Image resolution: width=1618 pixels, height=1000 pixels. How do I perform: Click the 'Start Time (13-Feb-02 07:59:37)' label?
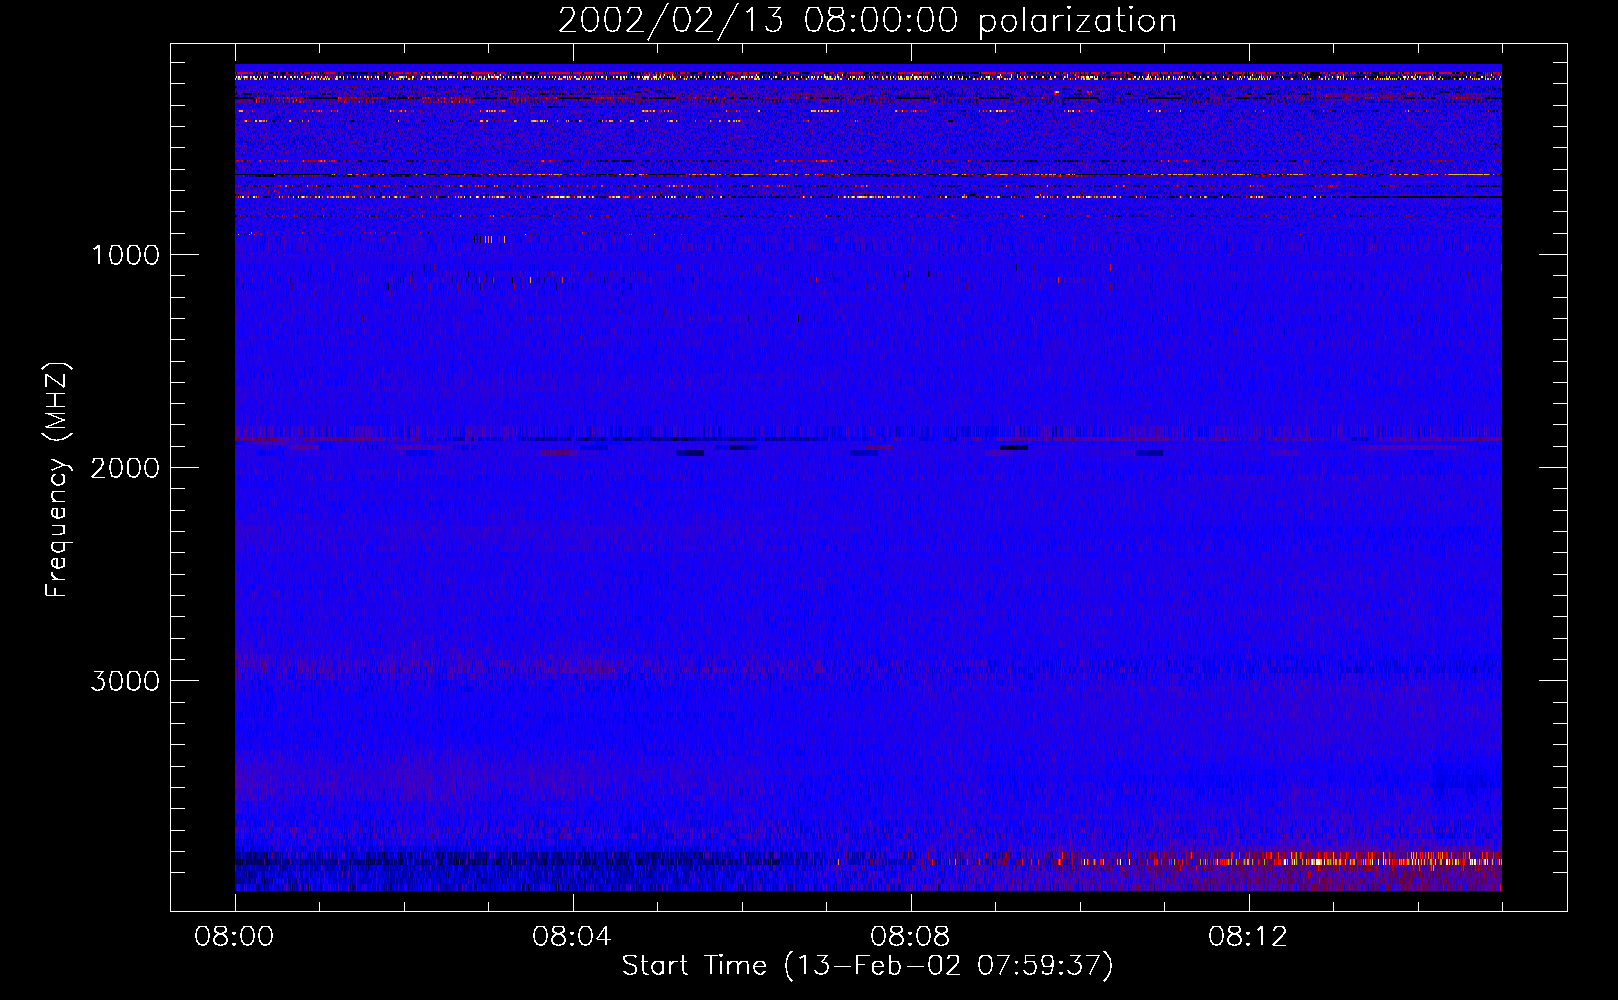(x=867, y=966)
